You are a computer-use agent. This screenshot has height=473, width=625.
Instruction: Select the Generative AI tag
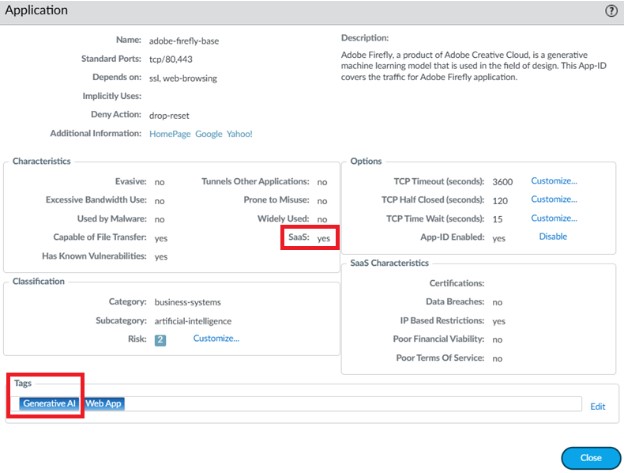[x=49, y=404]
